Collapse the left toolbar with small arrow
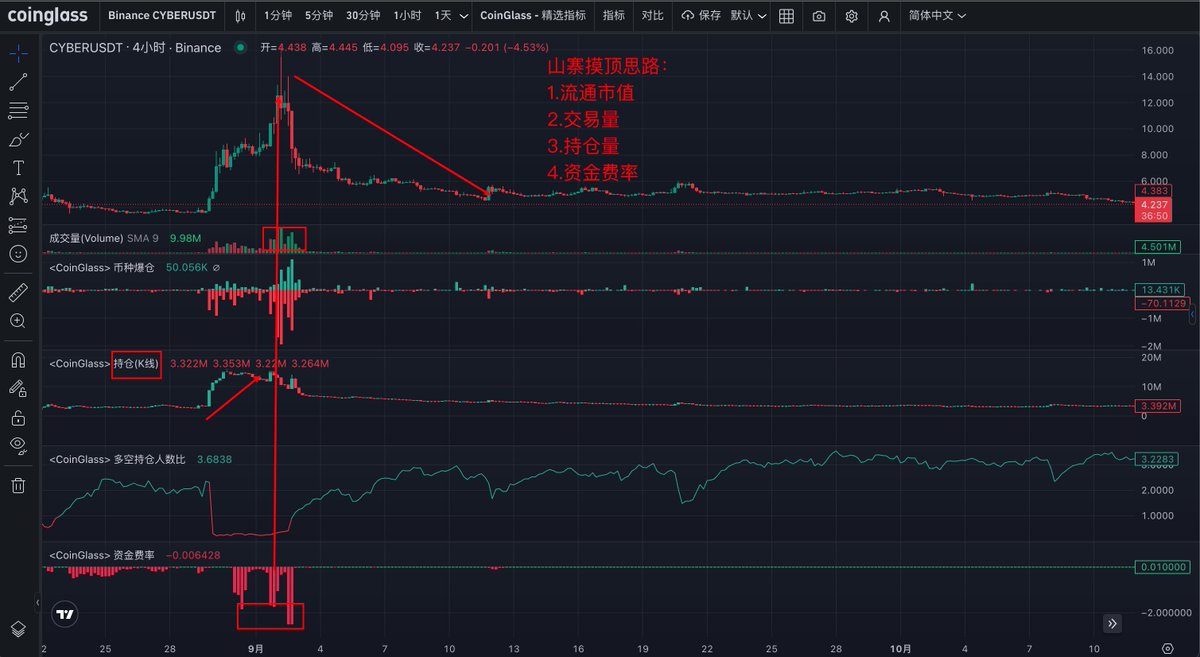1200x657 pixels. [x=38, y=604]
